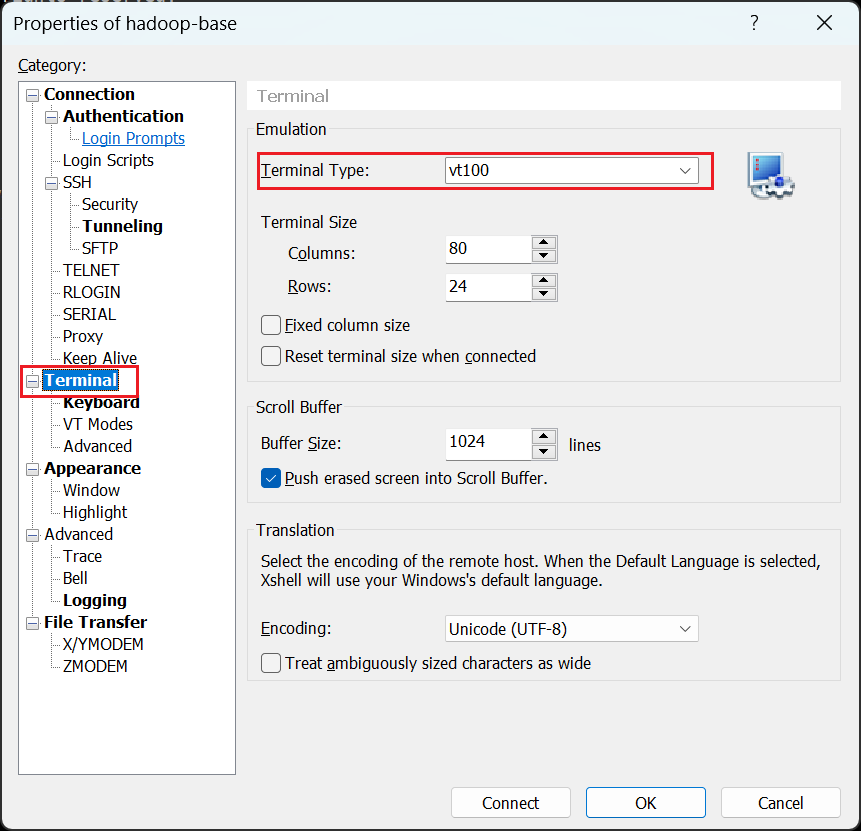Select Keyboard under Terminal

point(101,403)
